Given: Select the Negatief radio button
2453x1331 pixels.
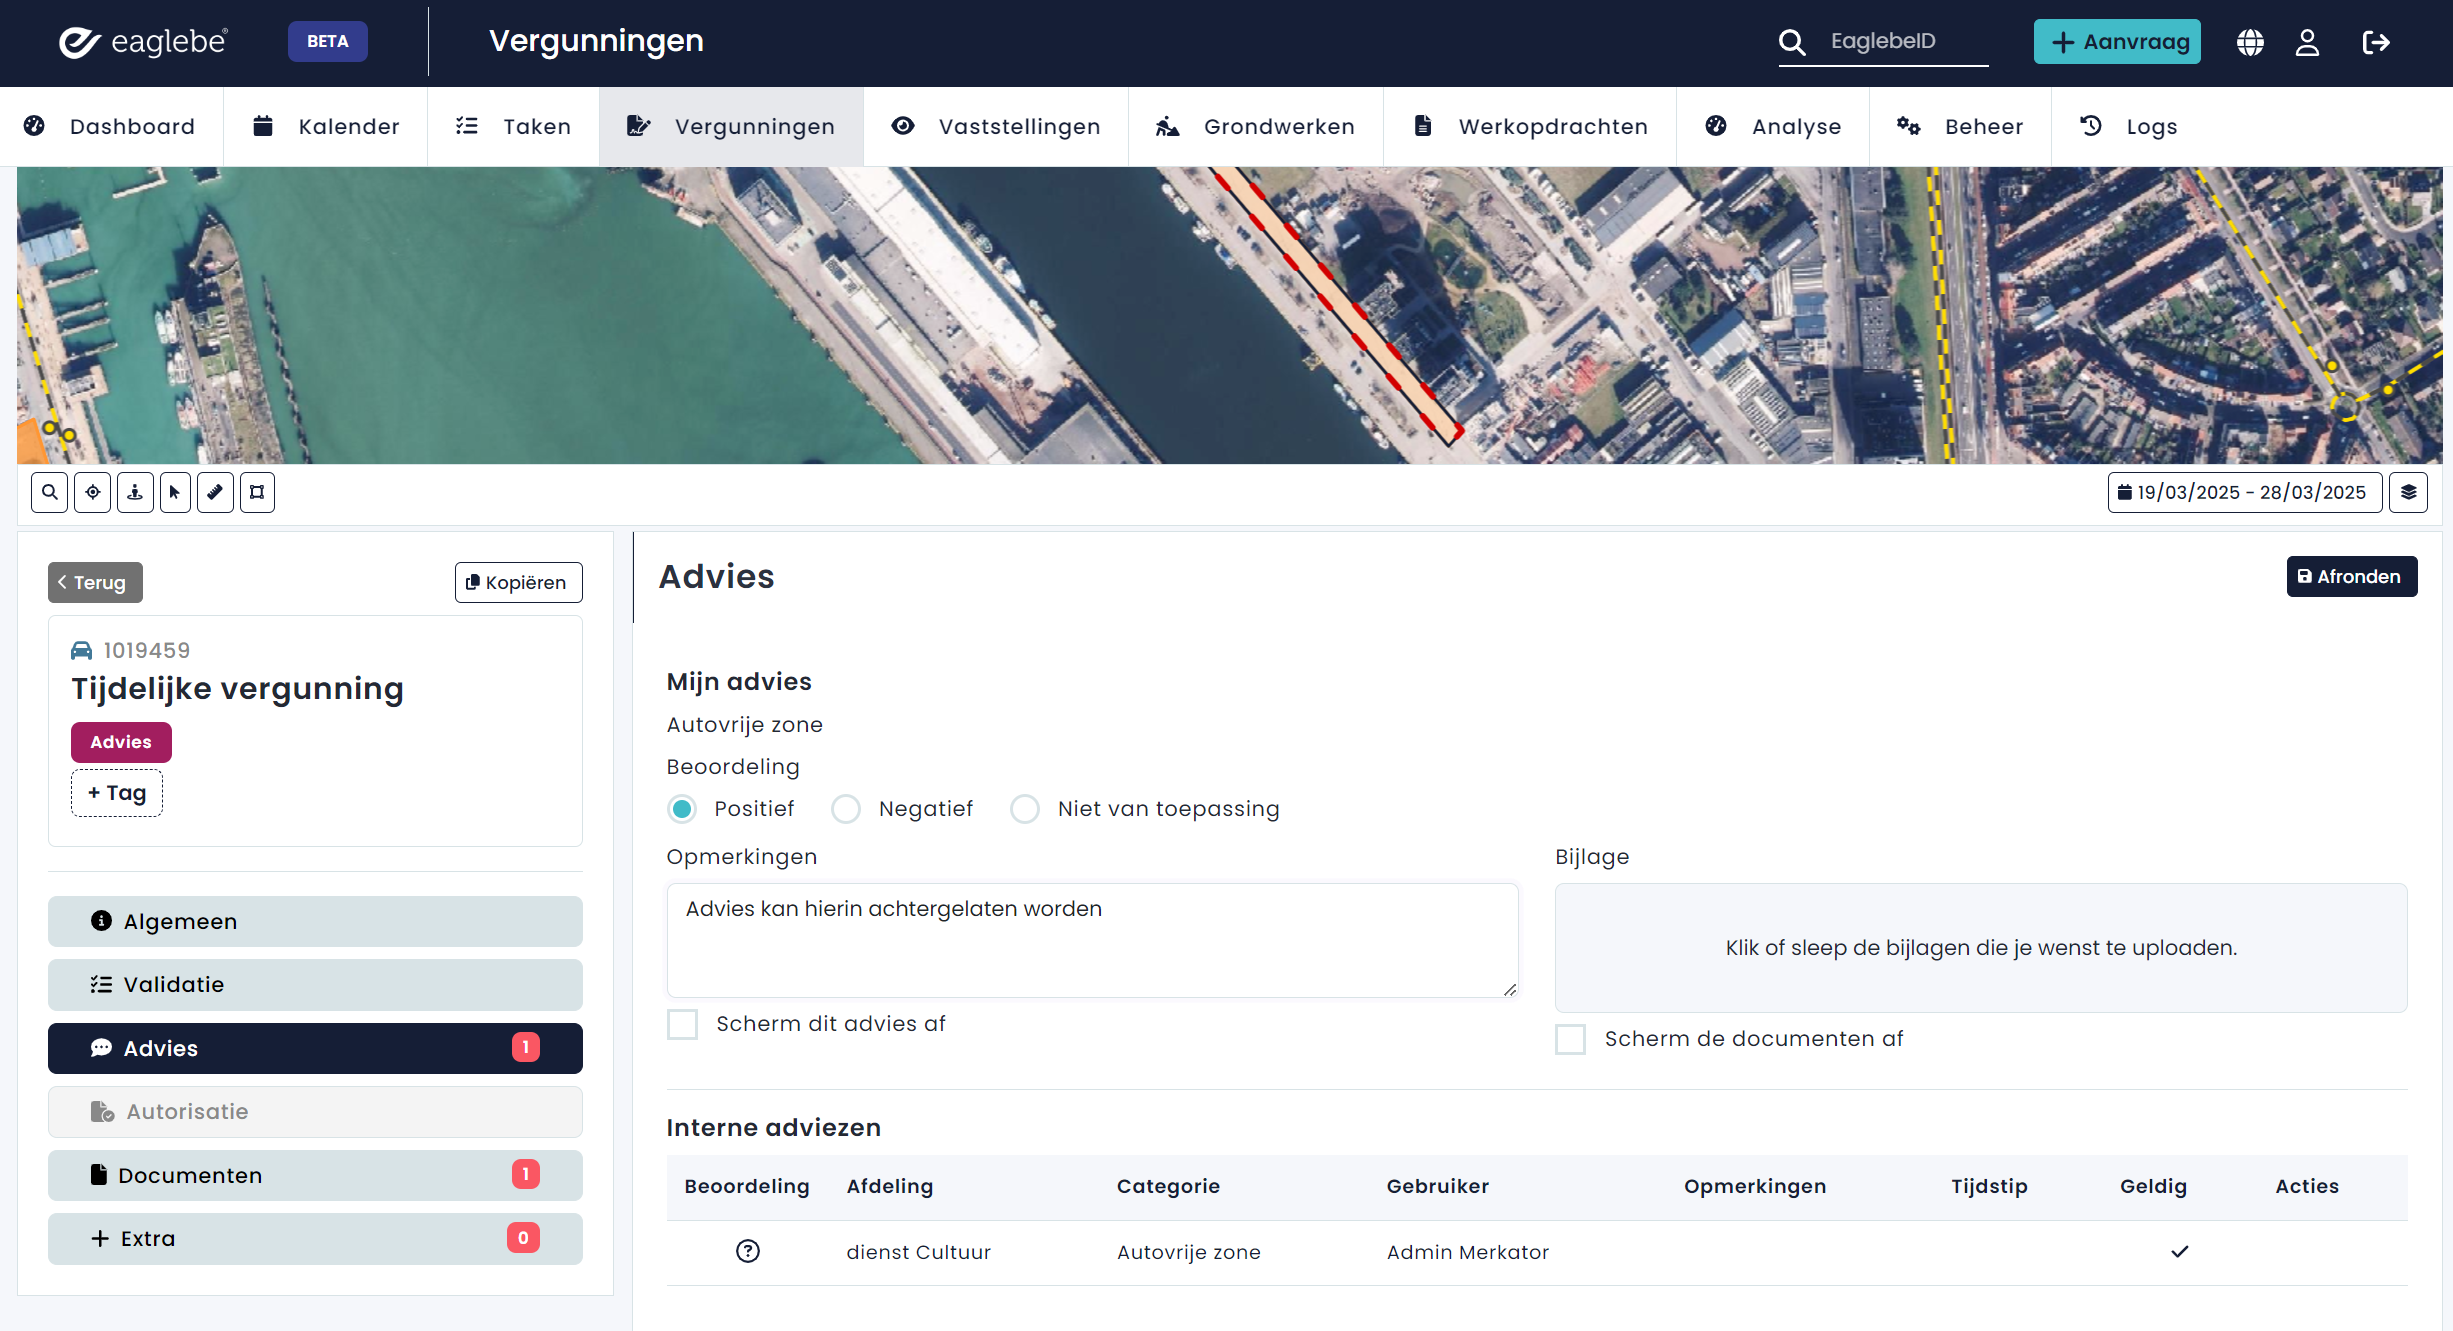Looking at the screenshot, I should click(x=846, y=809).
